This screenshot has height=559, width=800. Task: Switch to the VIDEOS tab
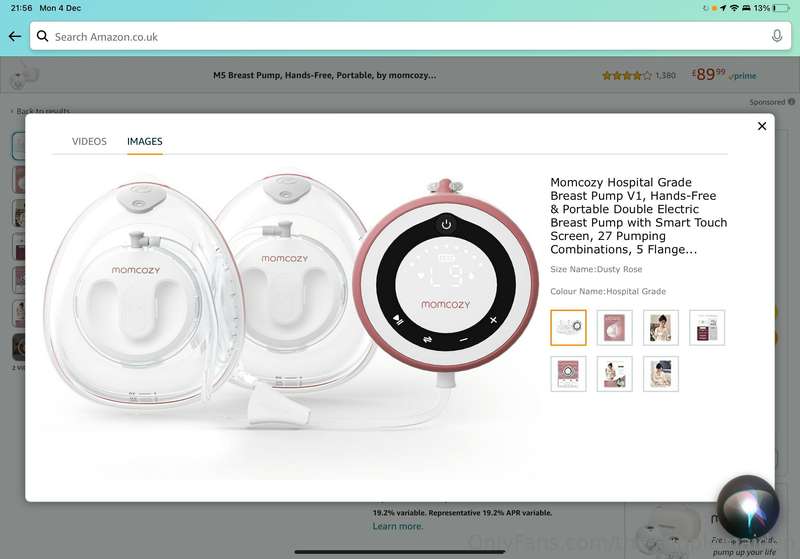click(x=89, y=141)
